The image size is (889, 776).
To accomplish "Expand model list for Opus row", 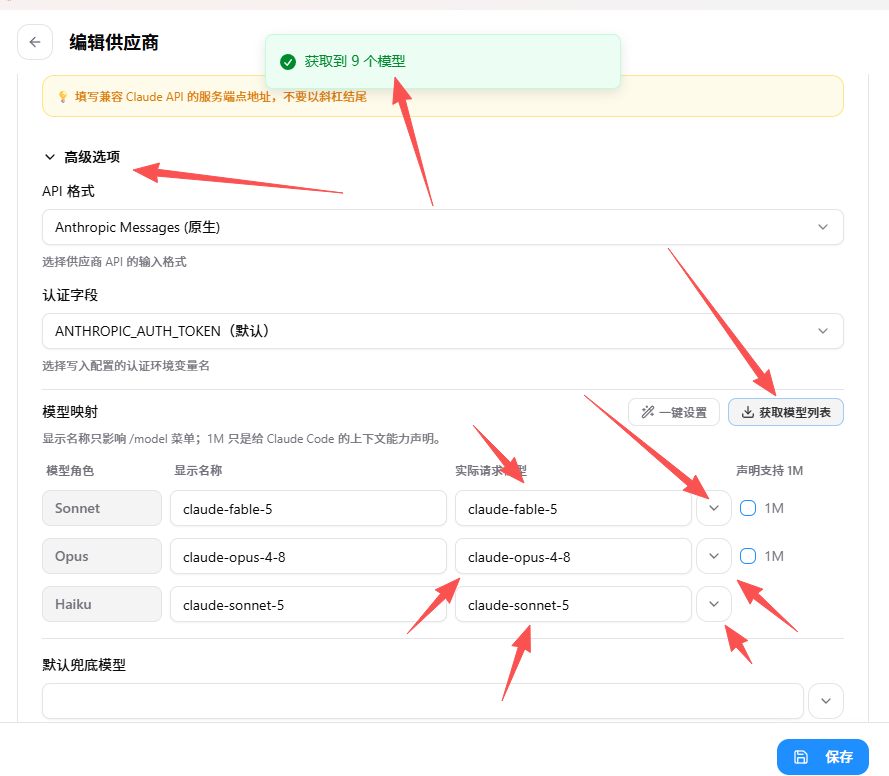I will point(714,556).
